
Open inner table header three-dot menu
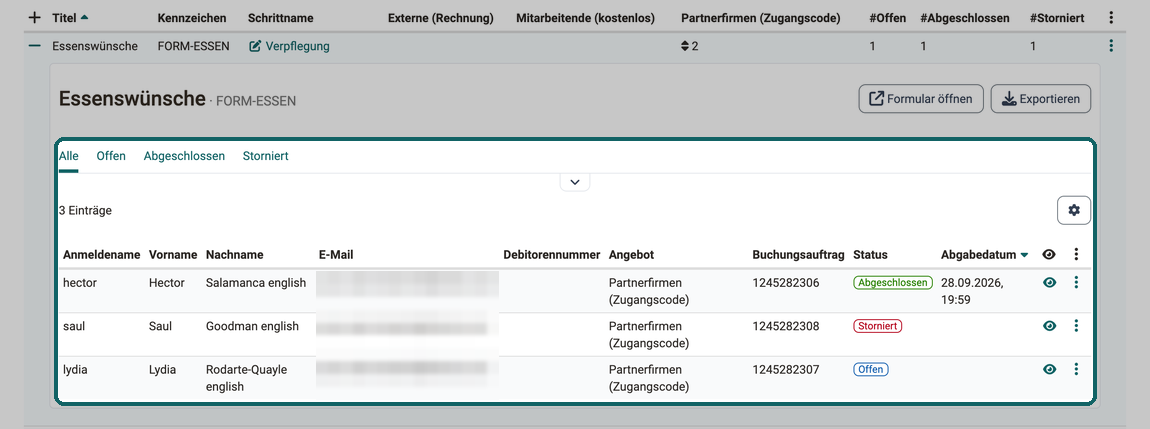click(1076, 254)
